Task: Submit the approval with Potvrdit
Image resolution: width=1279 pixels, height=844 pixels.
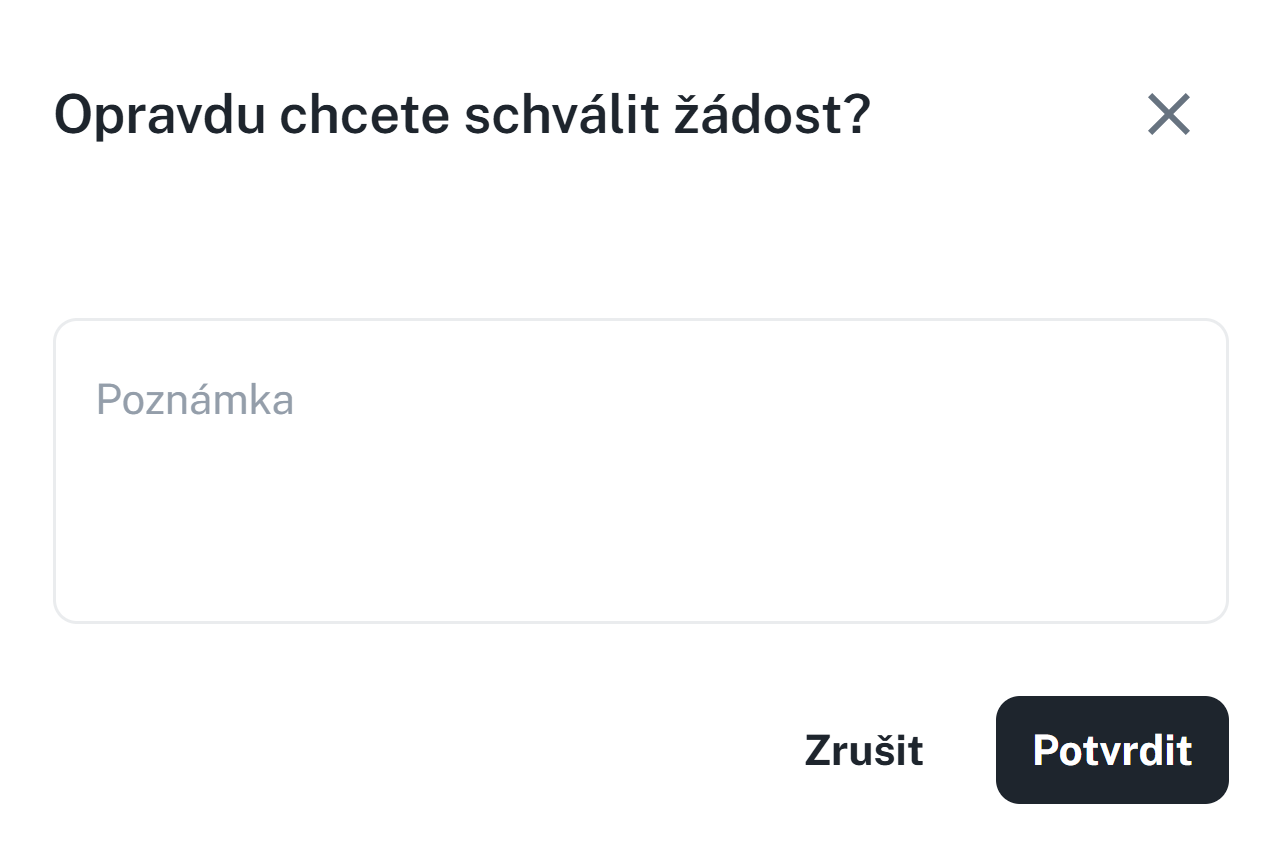Action: (x=1111, y=750)
